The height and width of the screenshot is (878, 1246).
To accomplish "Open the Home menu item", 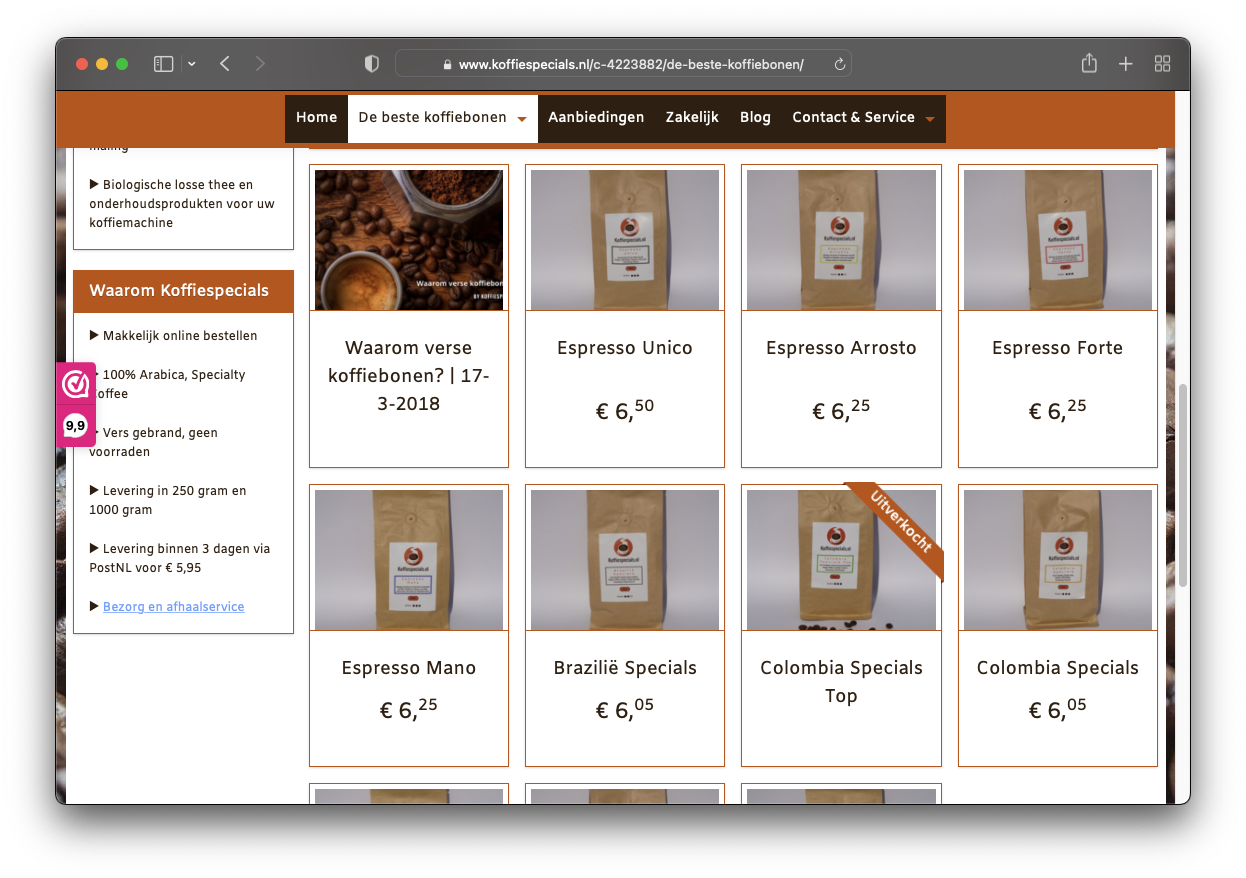I will point(316,118).
